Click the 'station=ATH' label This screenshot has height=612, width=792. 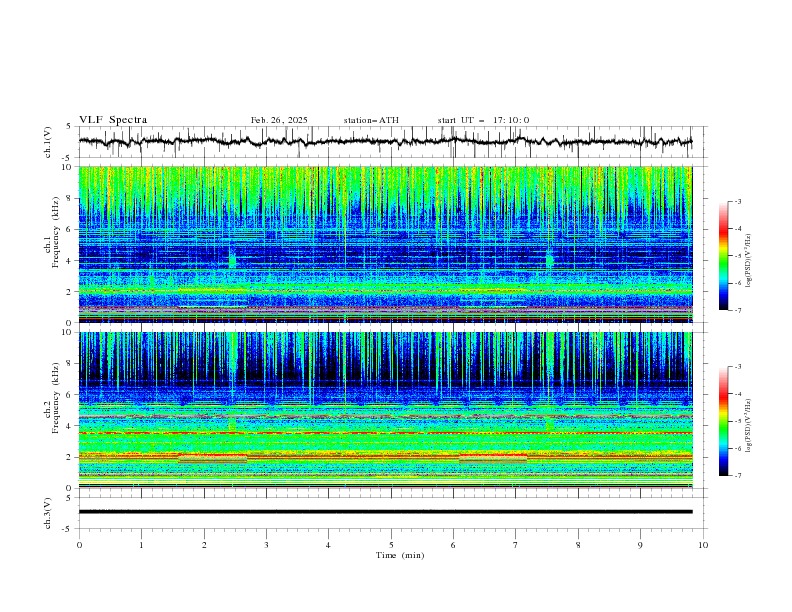(371, 120)
